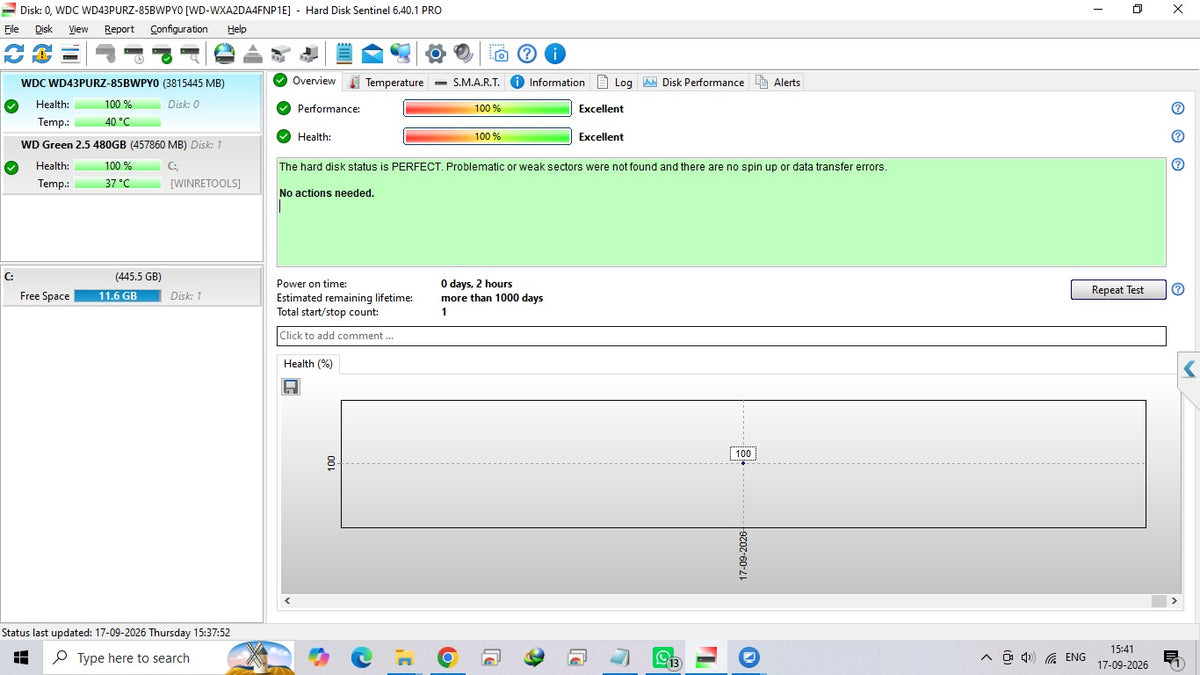The image size is (1200, 675).
Task: Click help icon beside Health row
Action: (1177, 136)
